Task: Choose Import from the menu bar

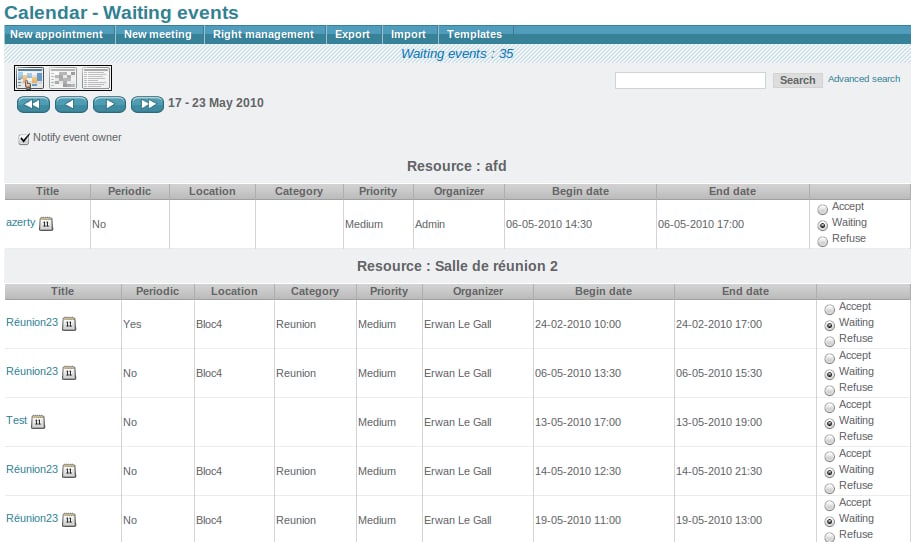Action: coord(408,34)
